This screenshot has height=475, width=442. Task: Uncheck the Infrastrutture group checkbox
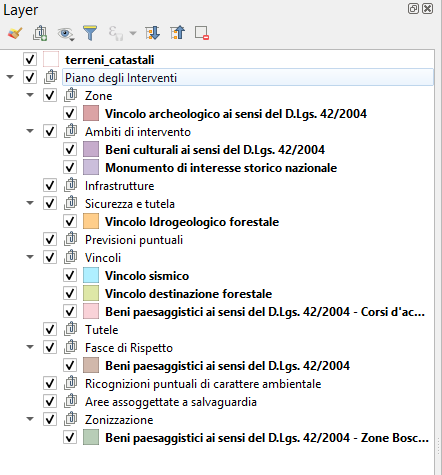coord(50,185)
